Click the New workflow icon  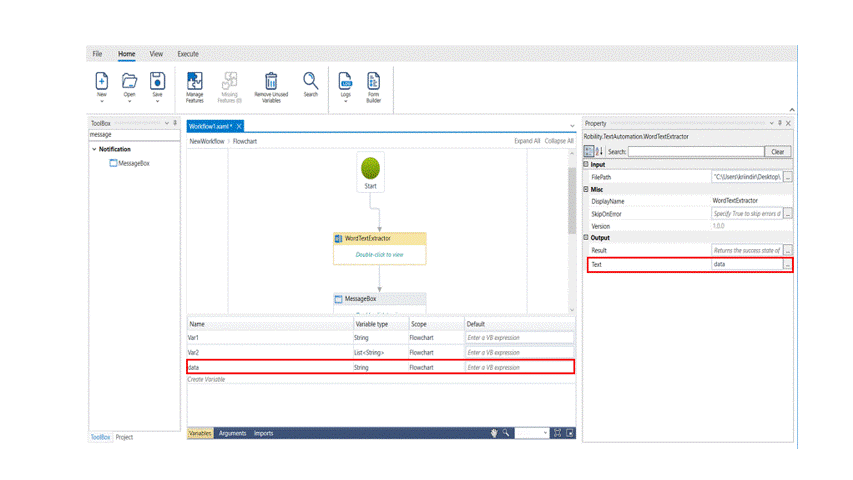(x=101, y=81)
